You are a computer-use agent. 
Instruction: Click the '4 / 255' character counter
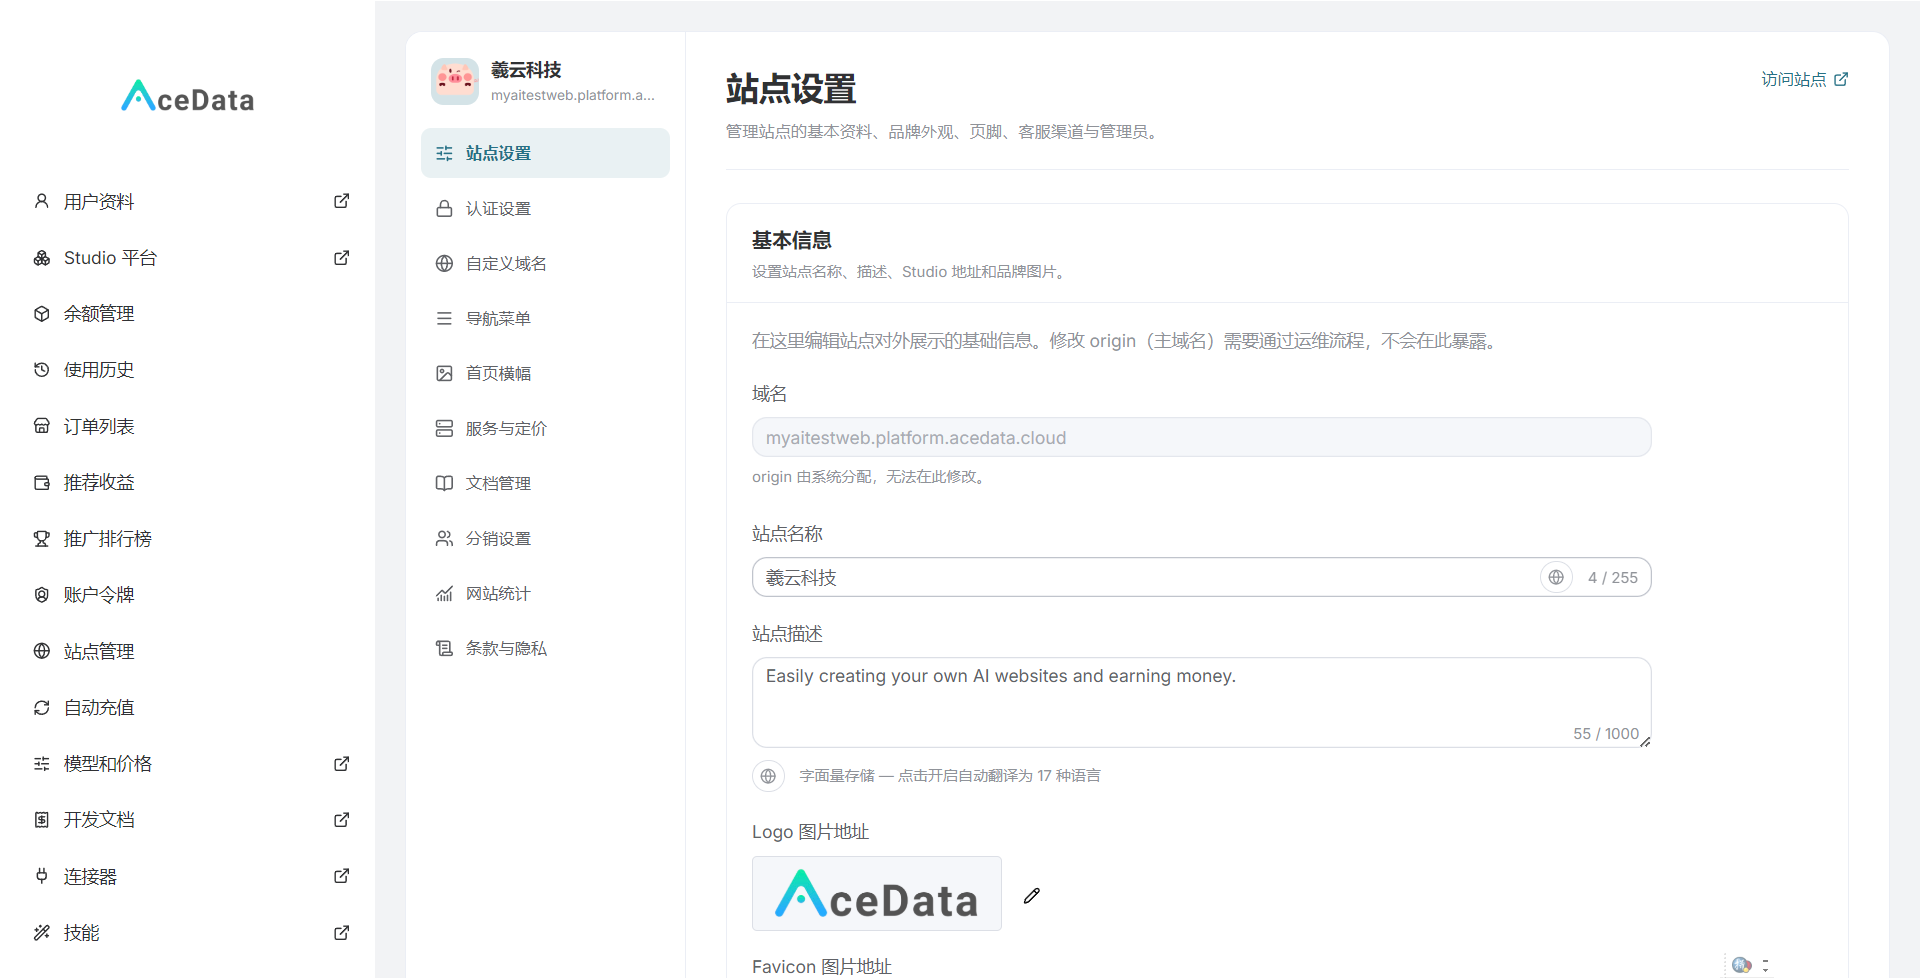point(1613,577)
